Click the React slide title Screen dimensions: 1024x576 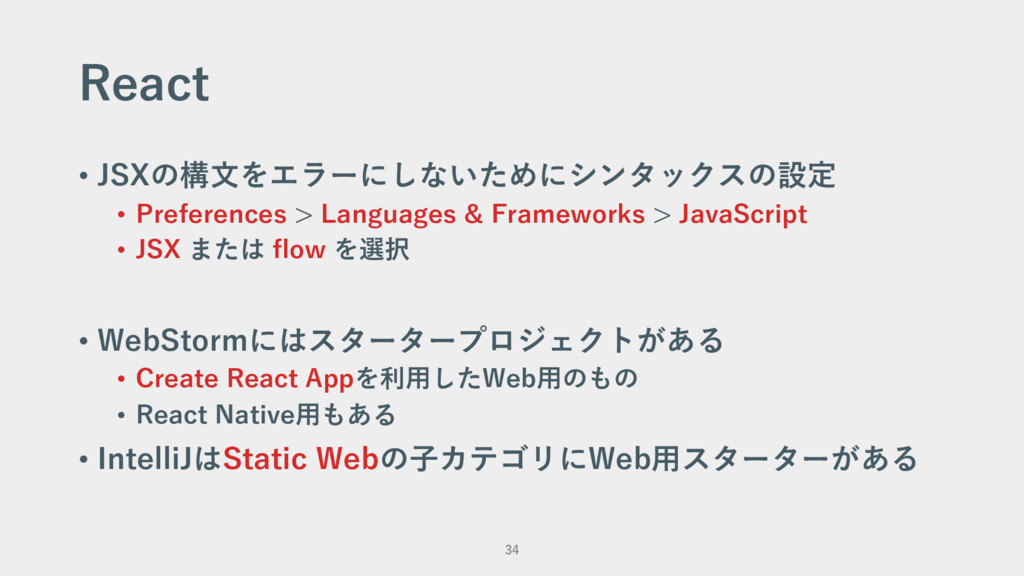click(x=144, y=83)
